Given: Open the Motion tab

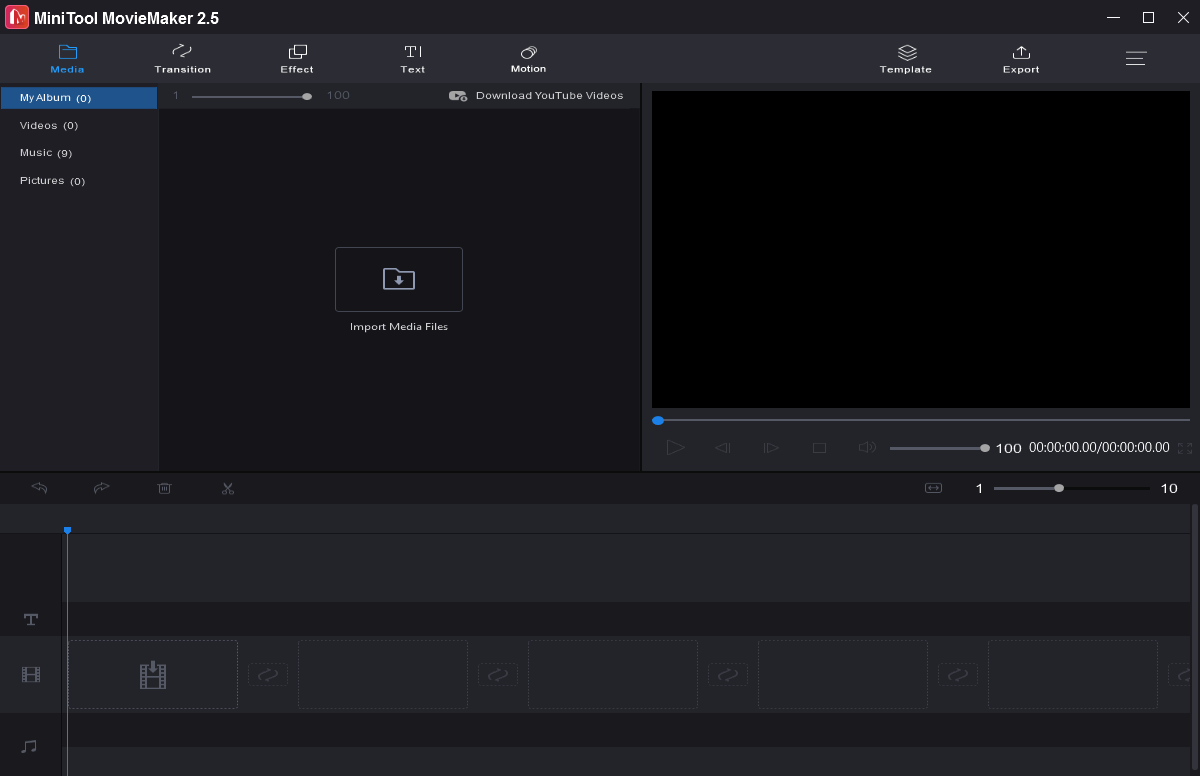Looking at the screenshot, I should pos(528,59).
